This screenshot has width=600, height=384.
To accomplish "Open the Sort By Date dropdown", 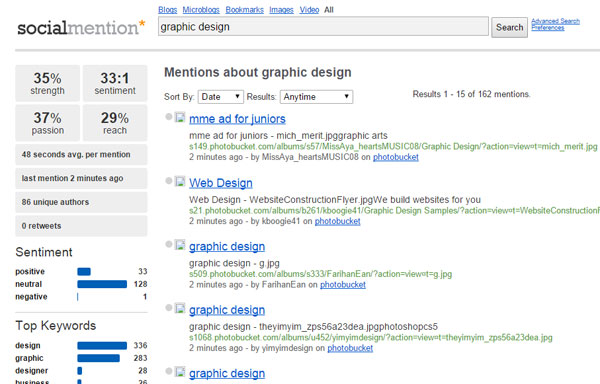I will point(221,97).
